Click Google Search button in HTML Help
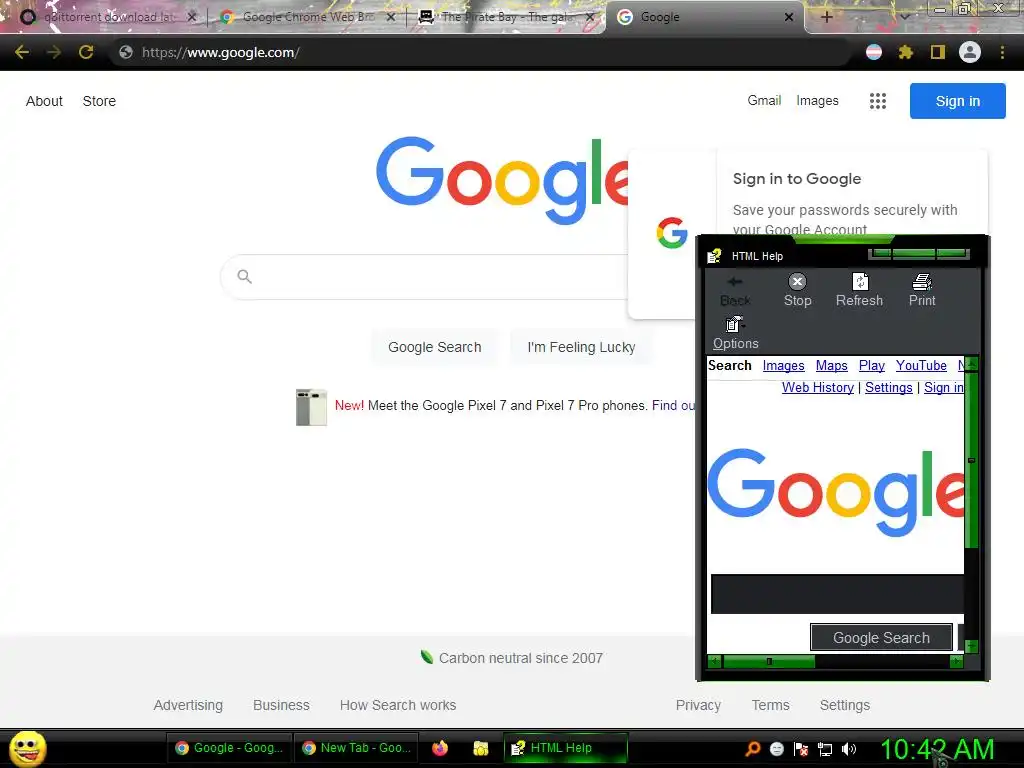The image size is (1024, 768). (881, 637)
